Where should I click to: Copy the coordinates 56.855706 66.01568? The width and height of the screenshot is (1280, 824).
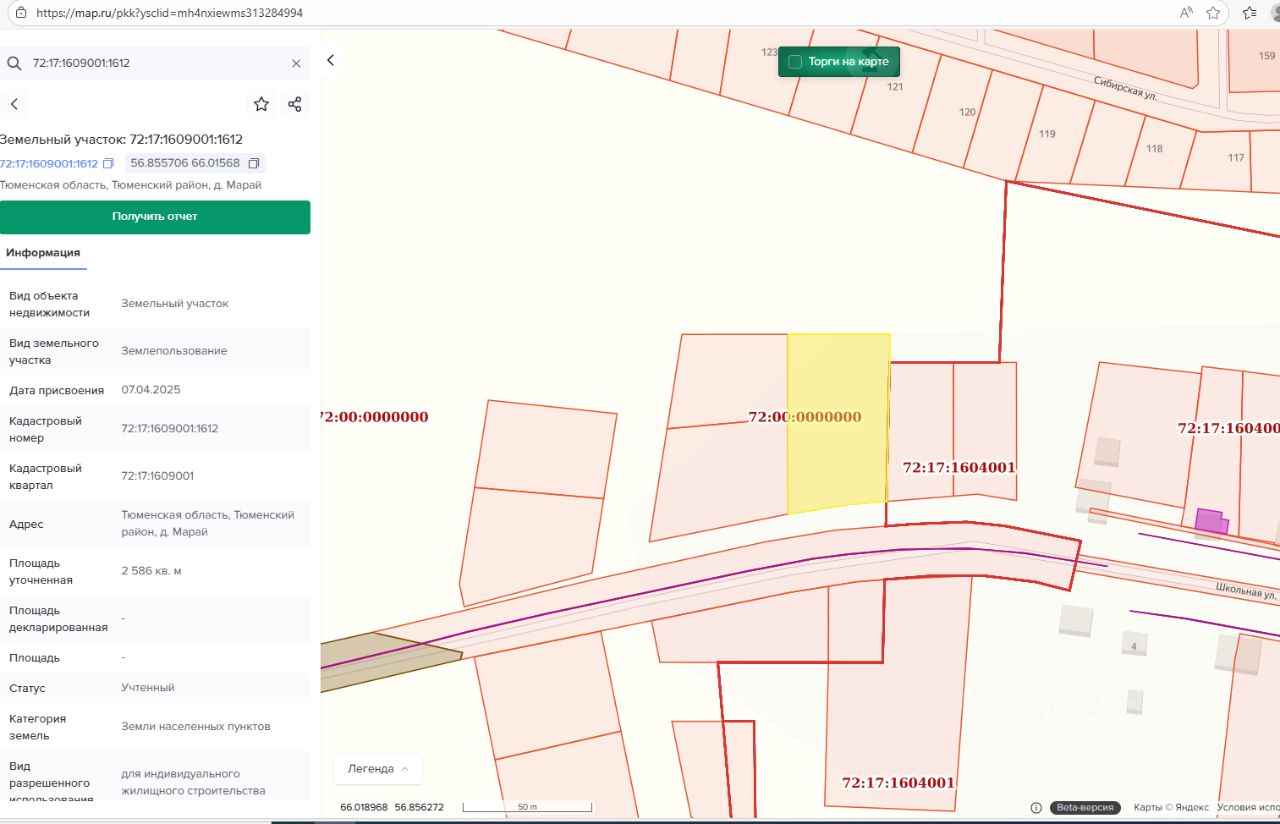pyautogui.click(x=254, y=163)
